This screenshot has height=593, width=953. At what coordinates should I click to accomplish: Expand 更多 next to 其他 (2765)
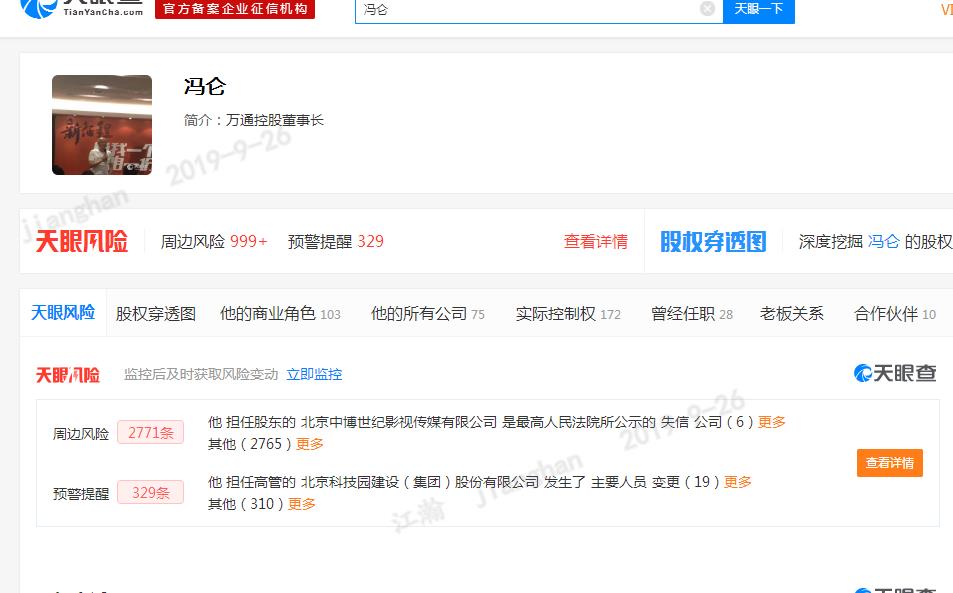[x=310, y=444]
